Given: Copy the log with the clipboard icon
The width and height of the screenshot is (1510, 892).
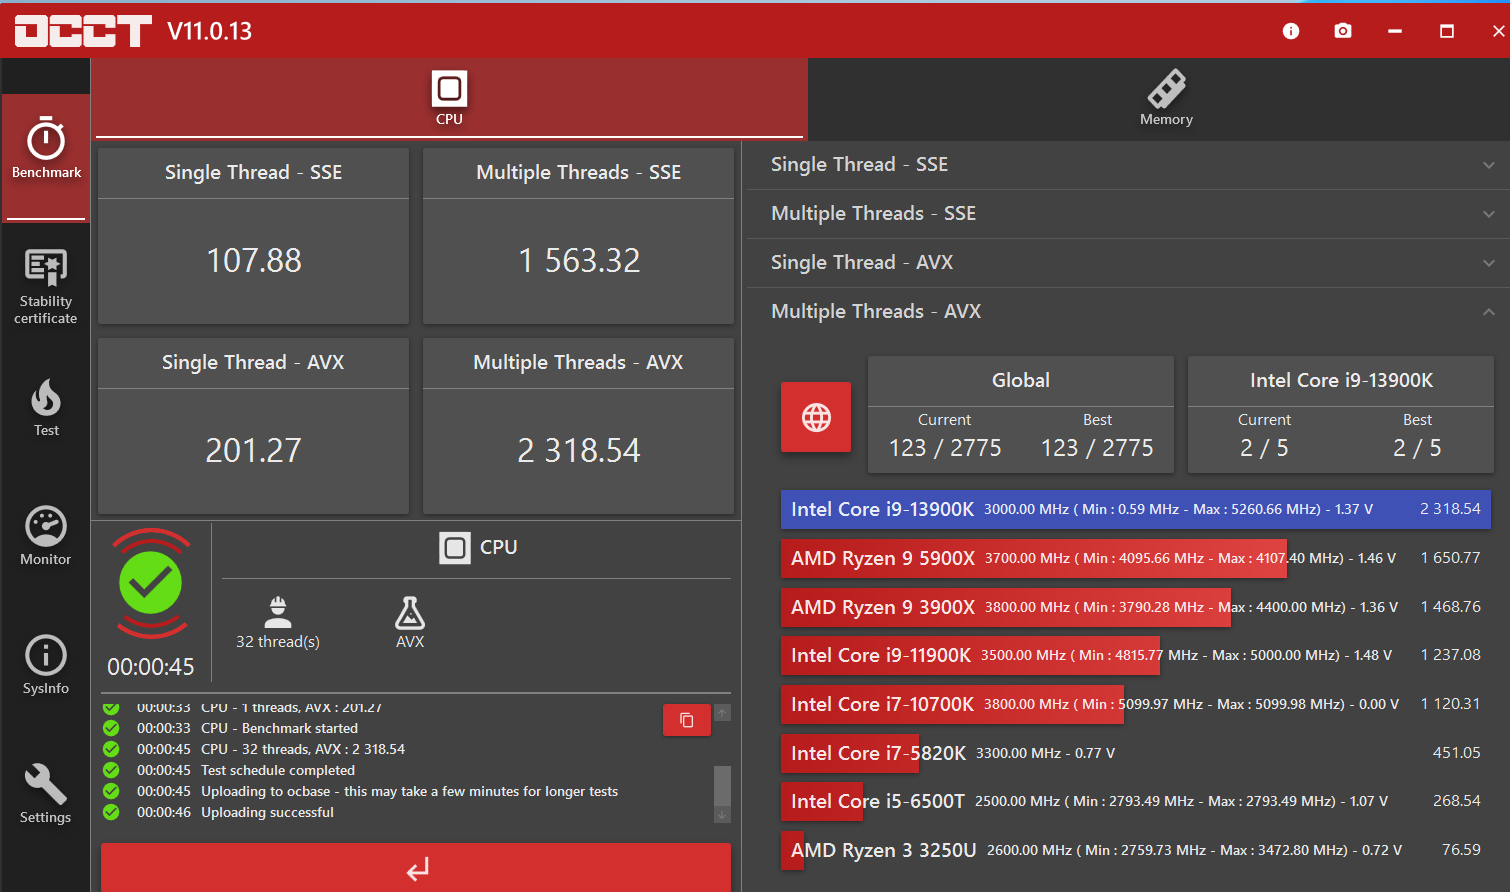Looking at the screenshot, I should (x=687, y=720).
